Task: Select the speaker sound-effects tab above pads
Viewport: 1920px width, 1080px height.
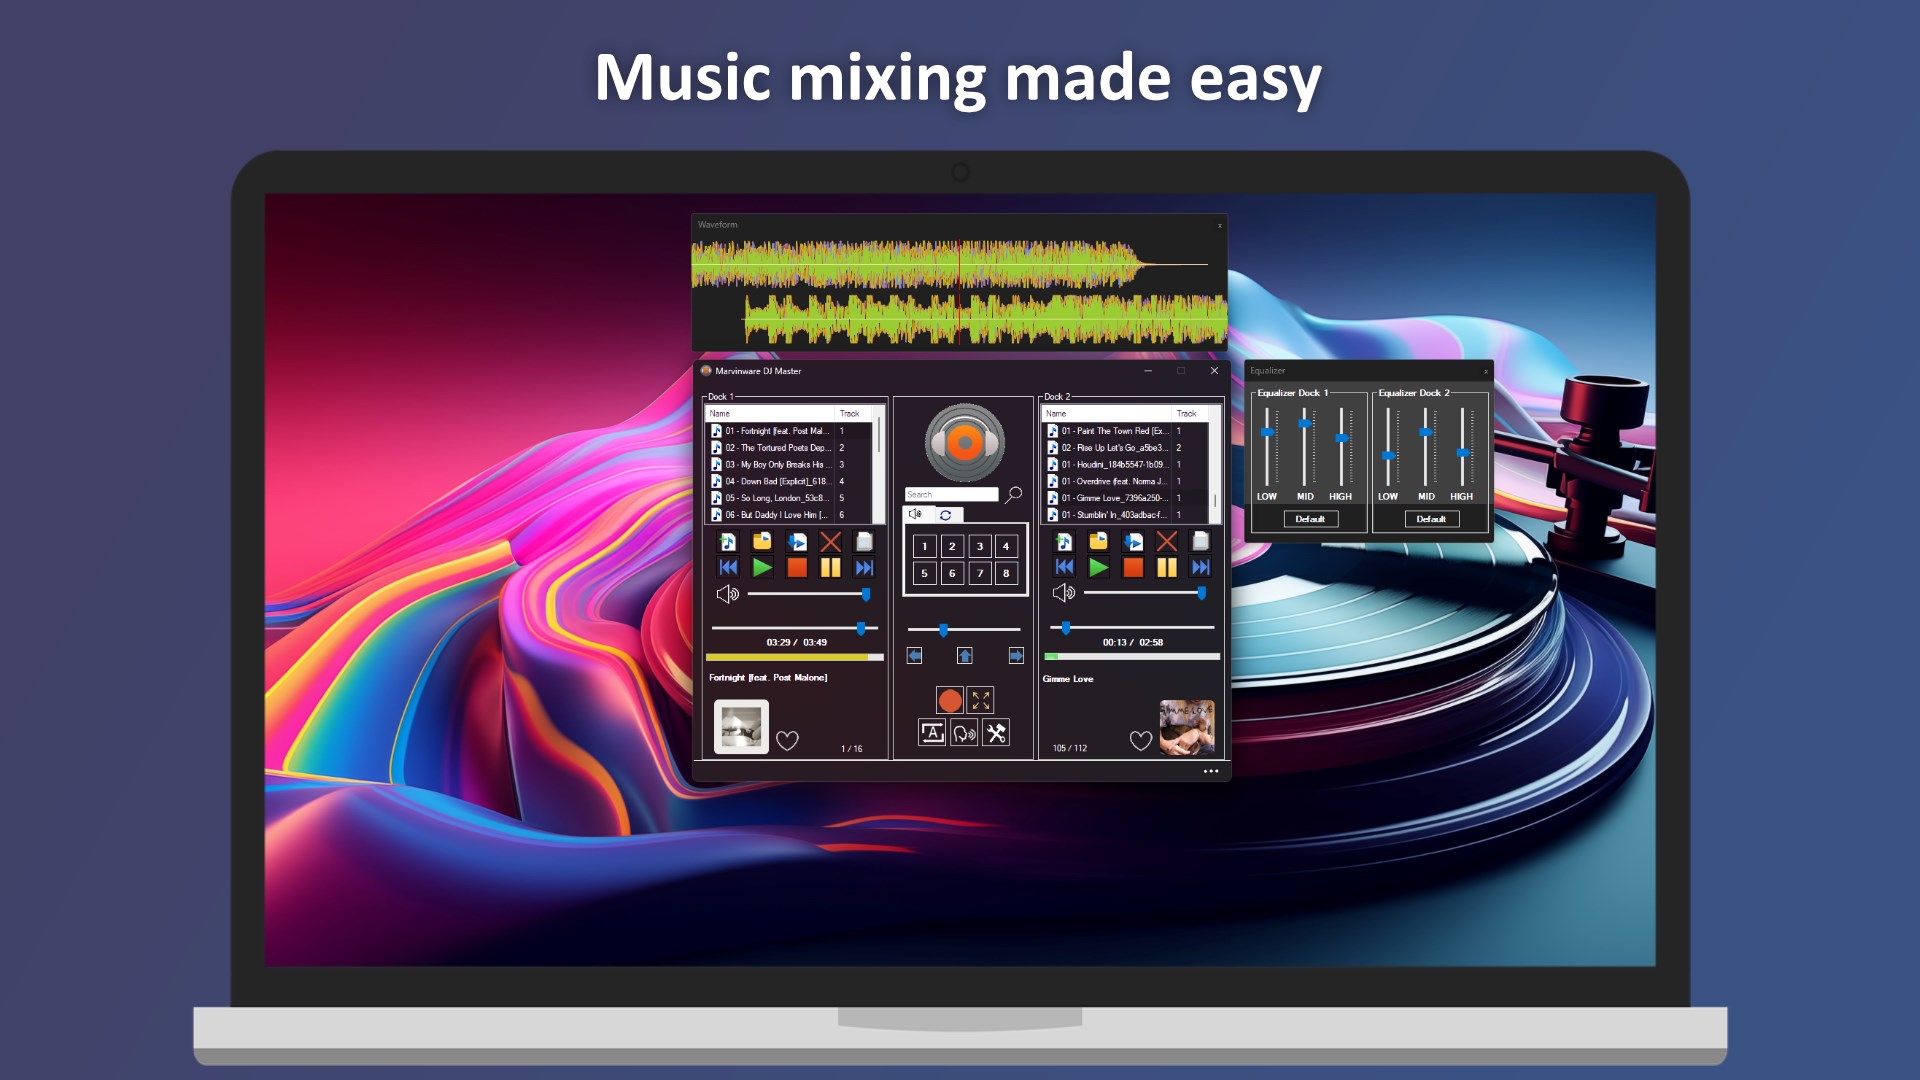Action: [x=915, y=515]
